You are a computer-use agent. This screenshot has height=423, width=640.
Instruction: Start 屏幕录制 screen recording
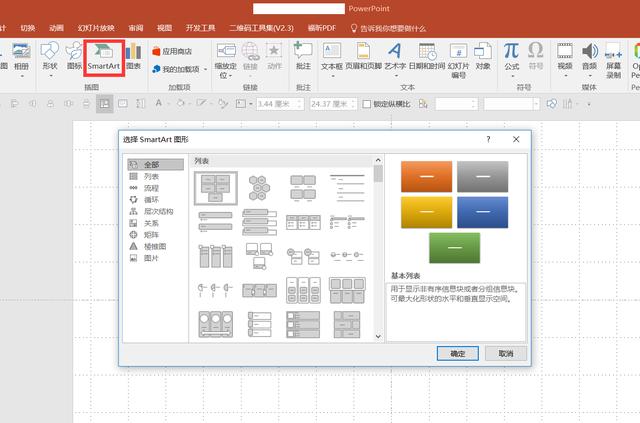coord(613,60)
